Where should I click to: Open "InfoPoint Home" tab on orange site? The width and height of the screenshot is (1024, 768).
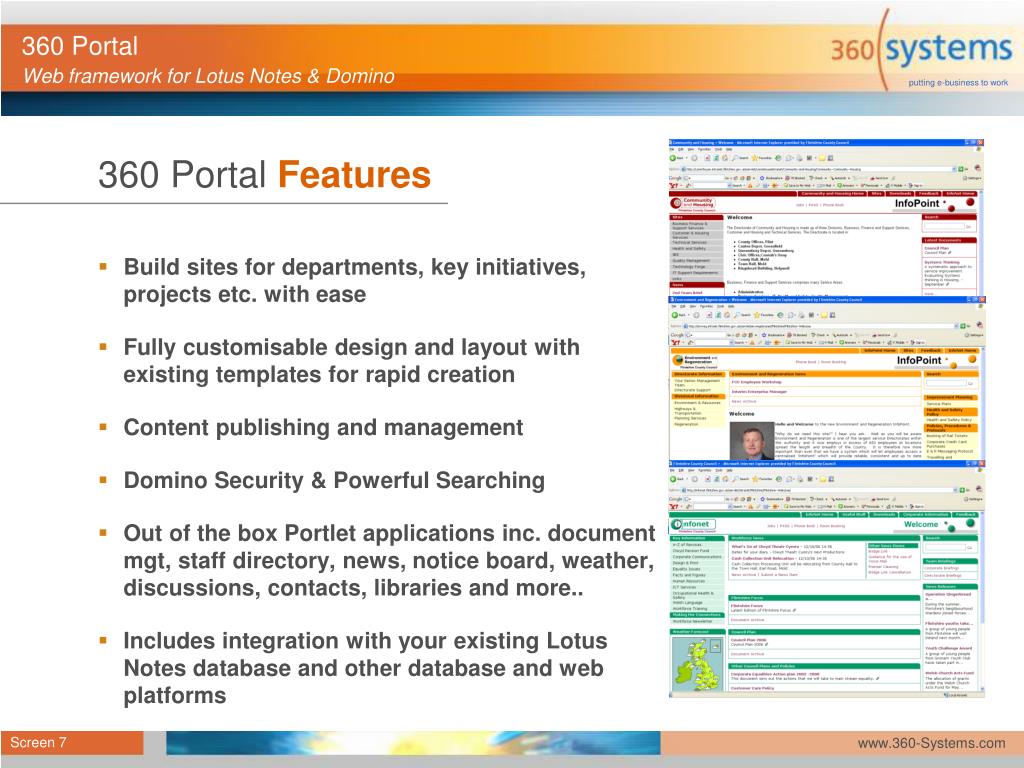coord(880,351)
